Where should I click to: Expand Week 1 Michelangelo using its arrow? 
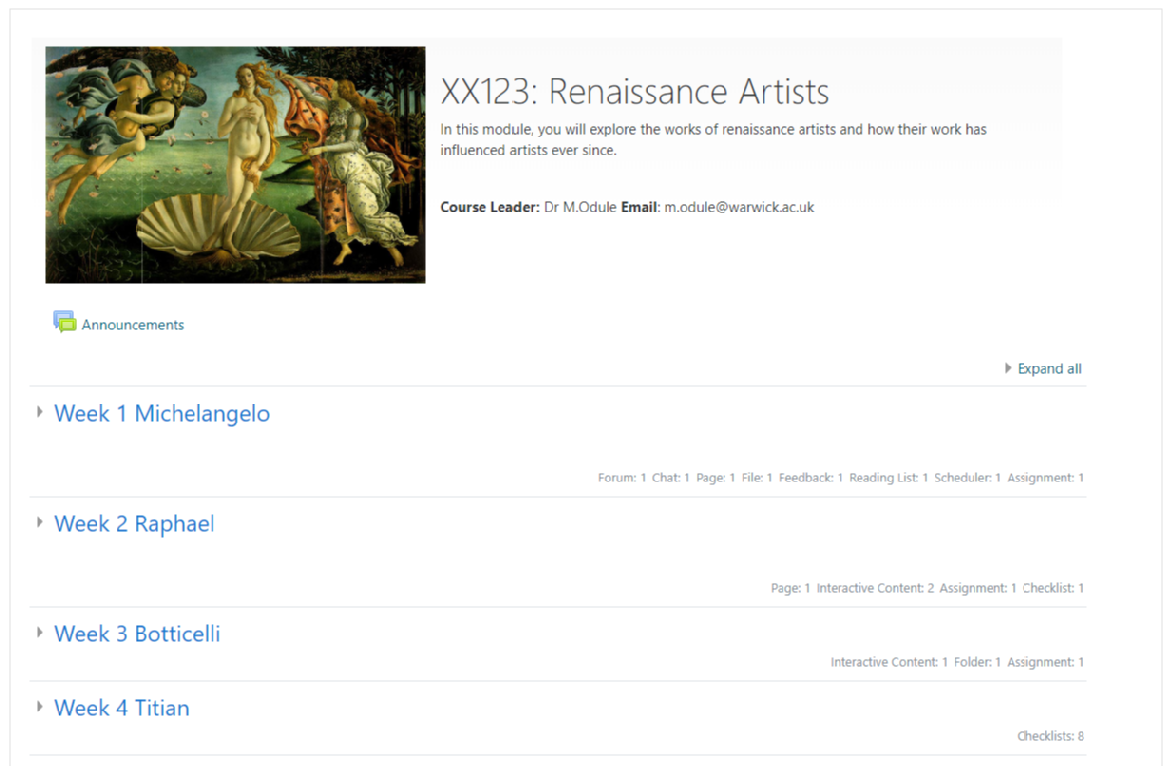[40, 412]
